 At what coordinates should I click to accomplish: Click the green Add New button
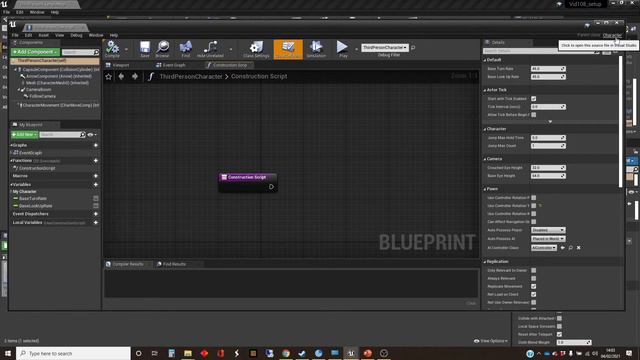tap(24, 135)
